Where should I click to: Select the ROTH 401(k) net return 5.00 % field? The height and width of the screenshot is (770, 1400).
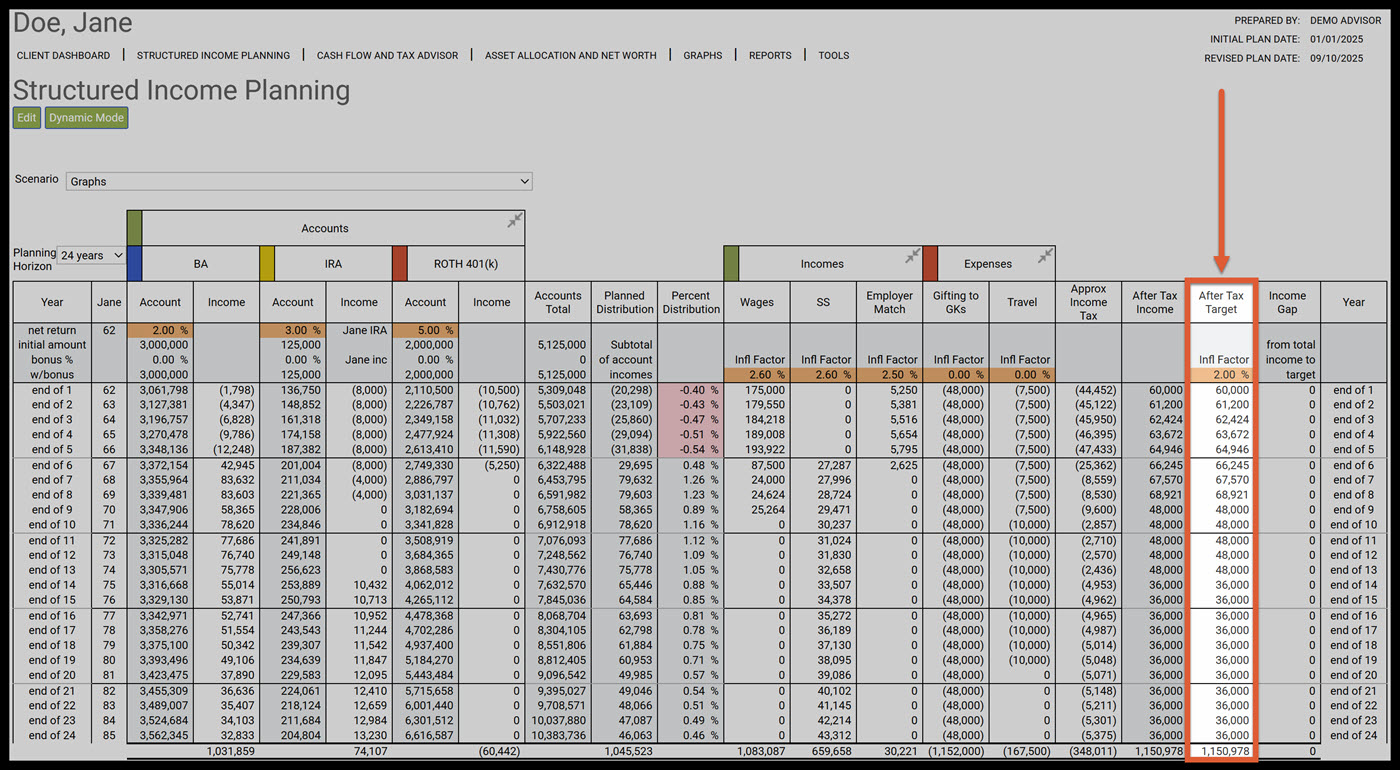click(x=425, y=330)
